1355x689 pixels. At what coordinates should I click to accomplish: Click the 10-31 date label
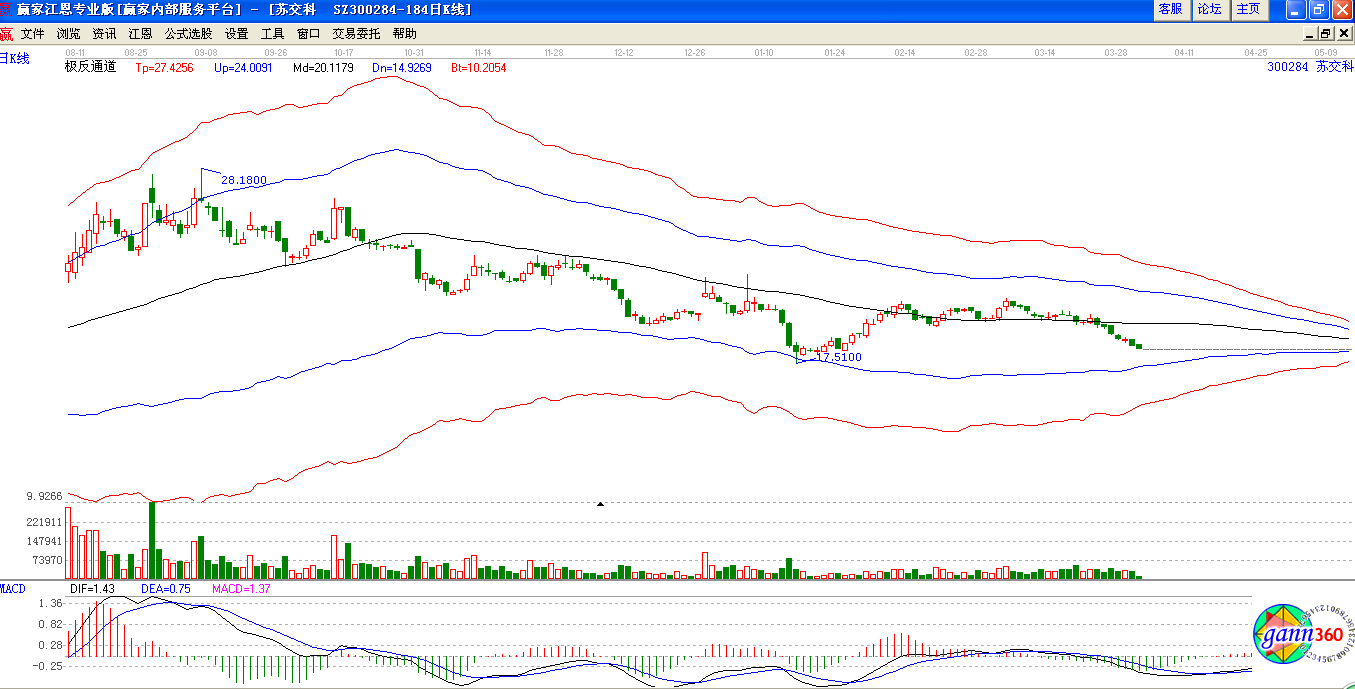413,51
